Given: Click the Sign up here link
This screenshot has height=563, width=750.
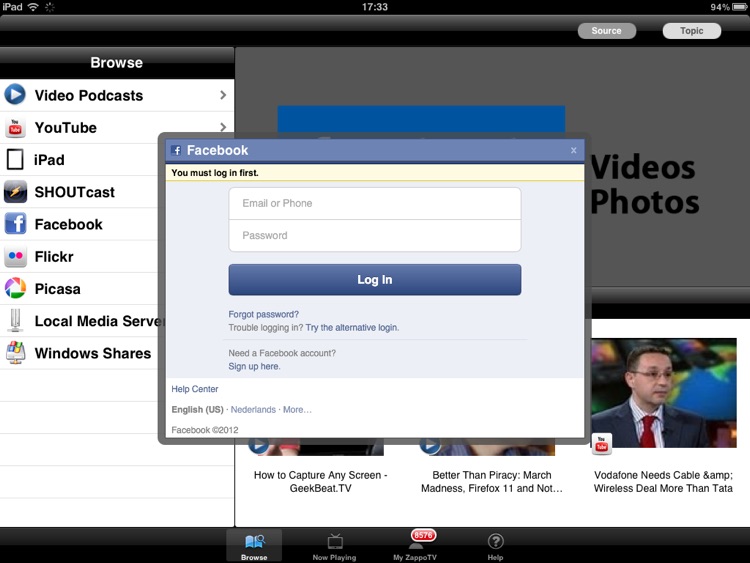Looking at the screenshot, I should tap(254, 366).
